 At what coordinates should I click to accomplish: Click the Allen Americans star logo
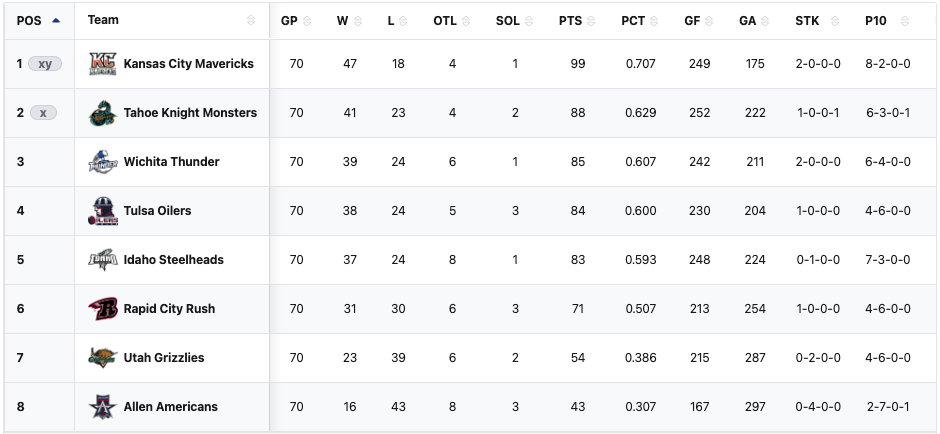pyautogui.click(x=103, y=407)
